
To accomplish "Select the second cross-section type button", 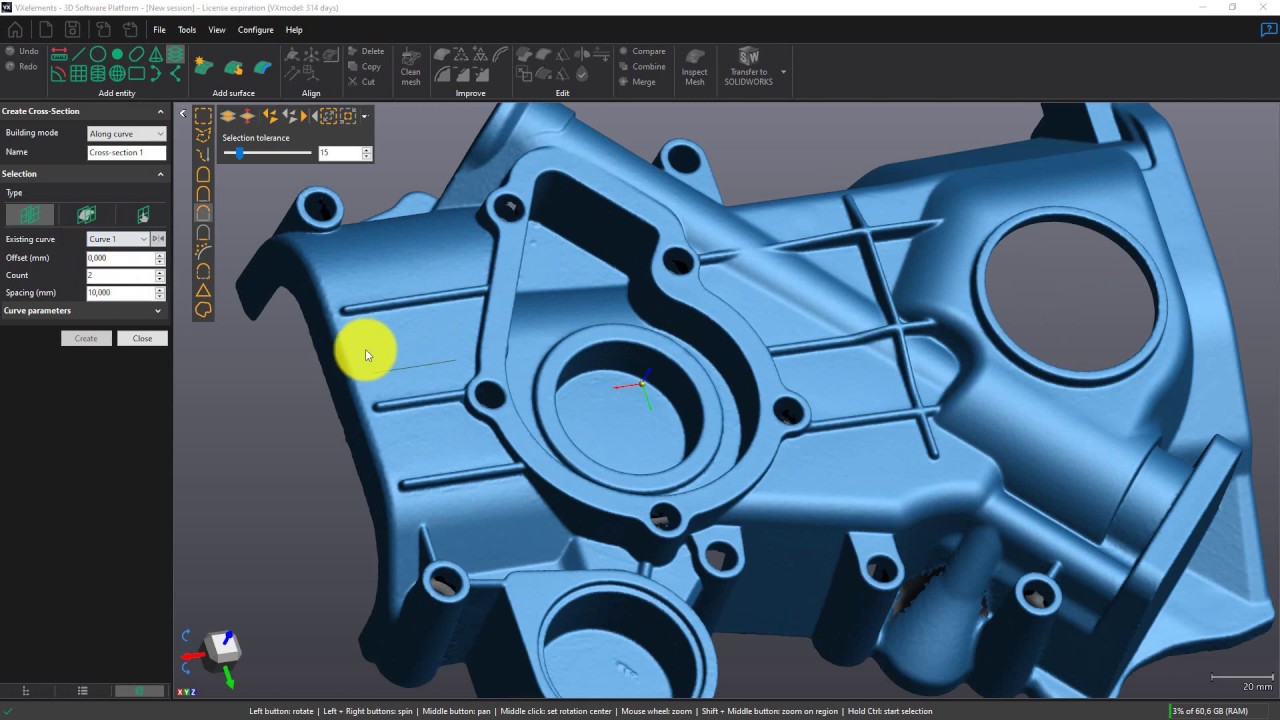I will click(x=86, y=215).
